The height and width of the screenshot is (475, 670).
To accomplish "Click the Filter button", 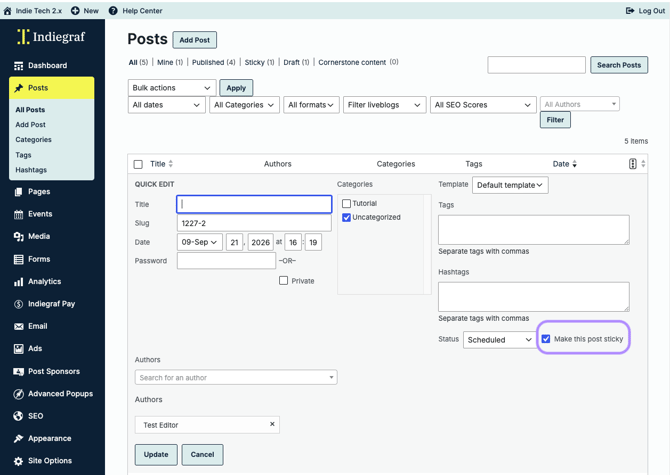I will pyautogui.click(x=555, y=120).
